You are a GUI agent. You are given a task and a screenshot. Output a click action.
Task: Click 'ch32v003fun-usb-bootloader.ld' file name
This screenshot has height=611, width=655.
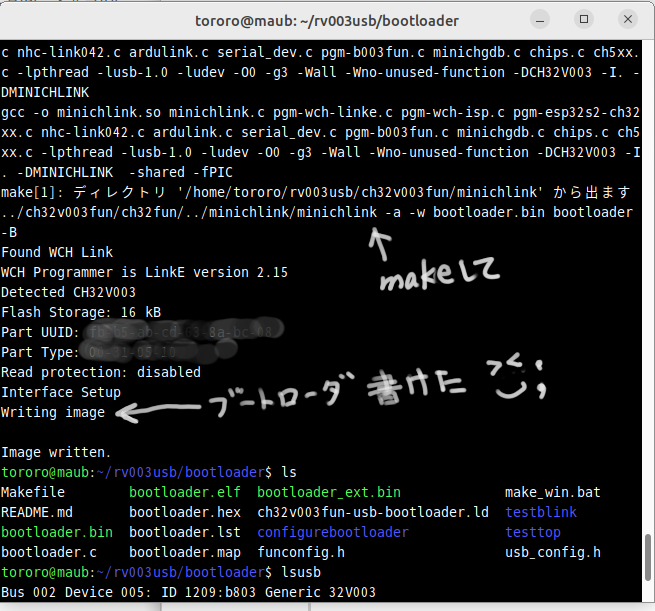(373, 512)
